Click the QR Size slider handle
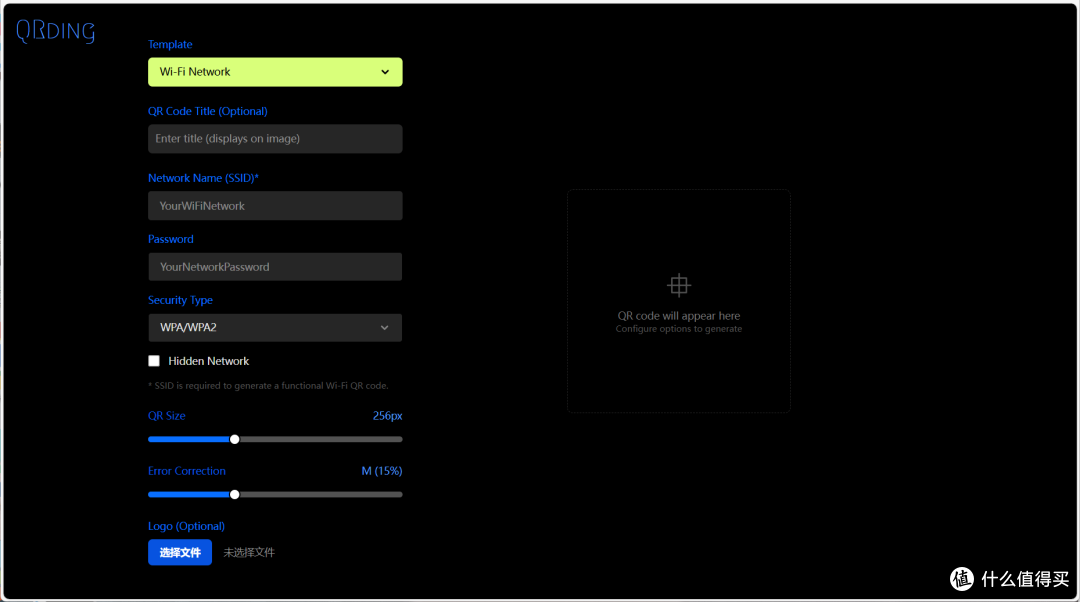 point(234,439)
